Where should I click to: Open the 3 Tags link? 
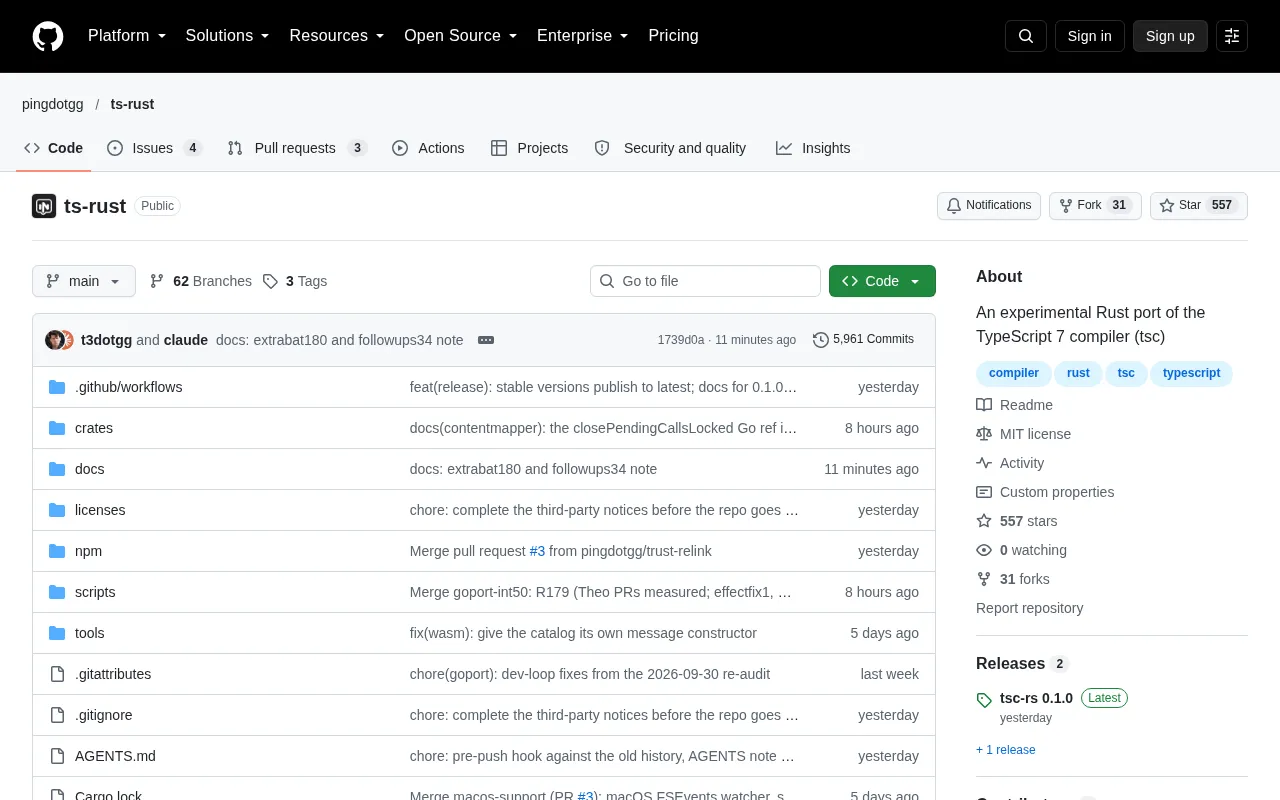[295, 281]
